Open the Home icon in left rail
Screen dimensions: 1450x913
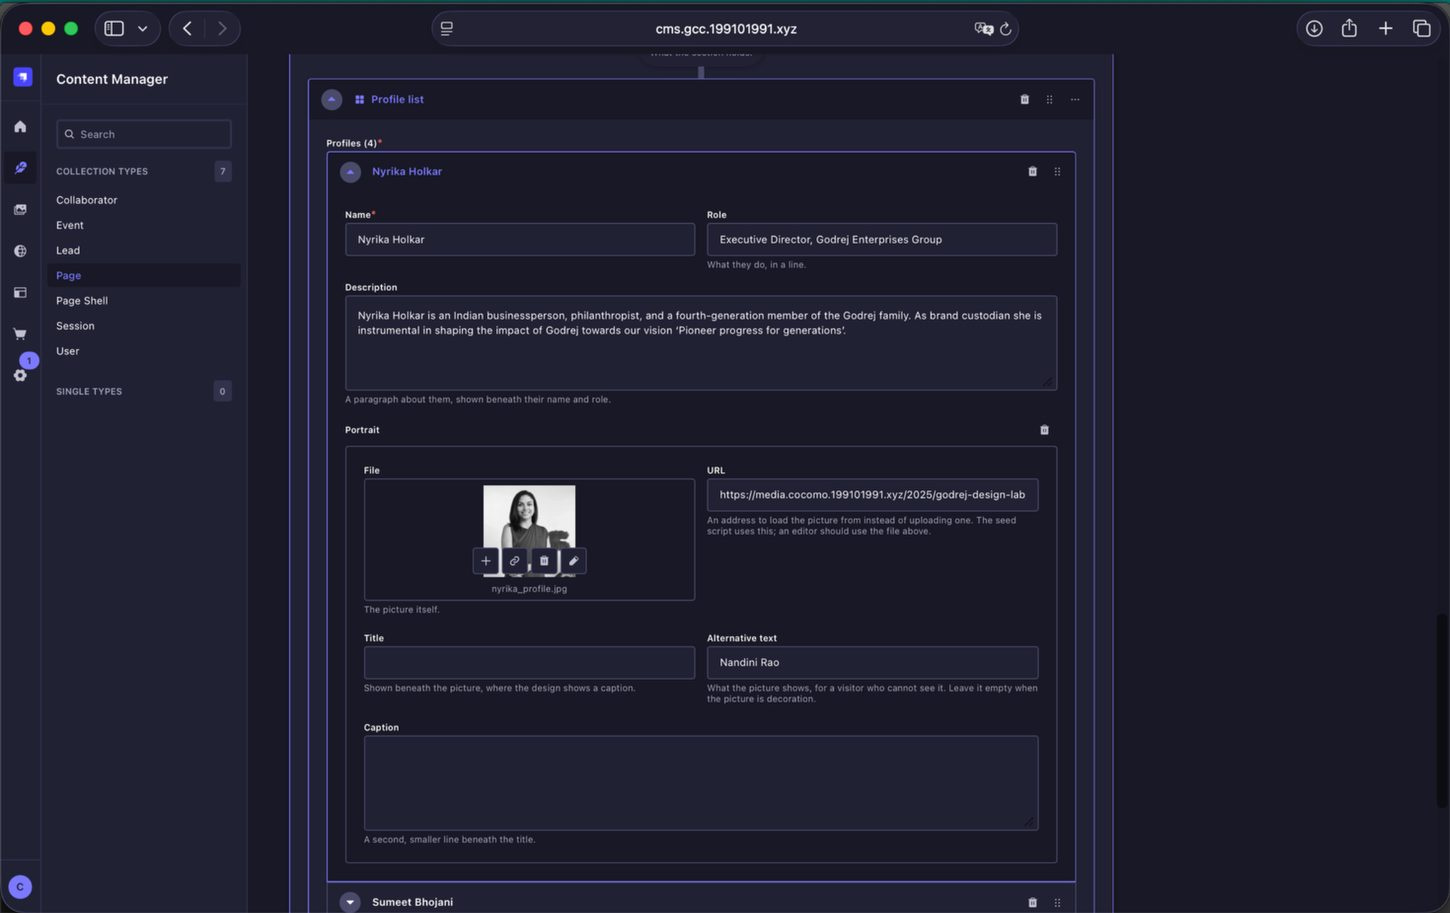20,126
